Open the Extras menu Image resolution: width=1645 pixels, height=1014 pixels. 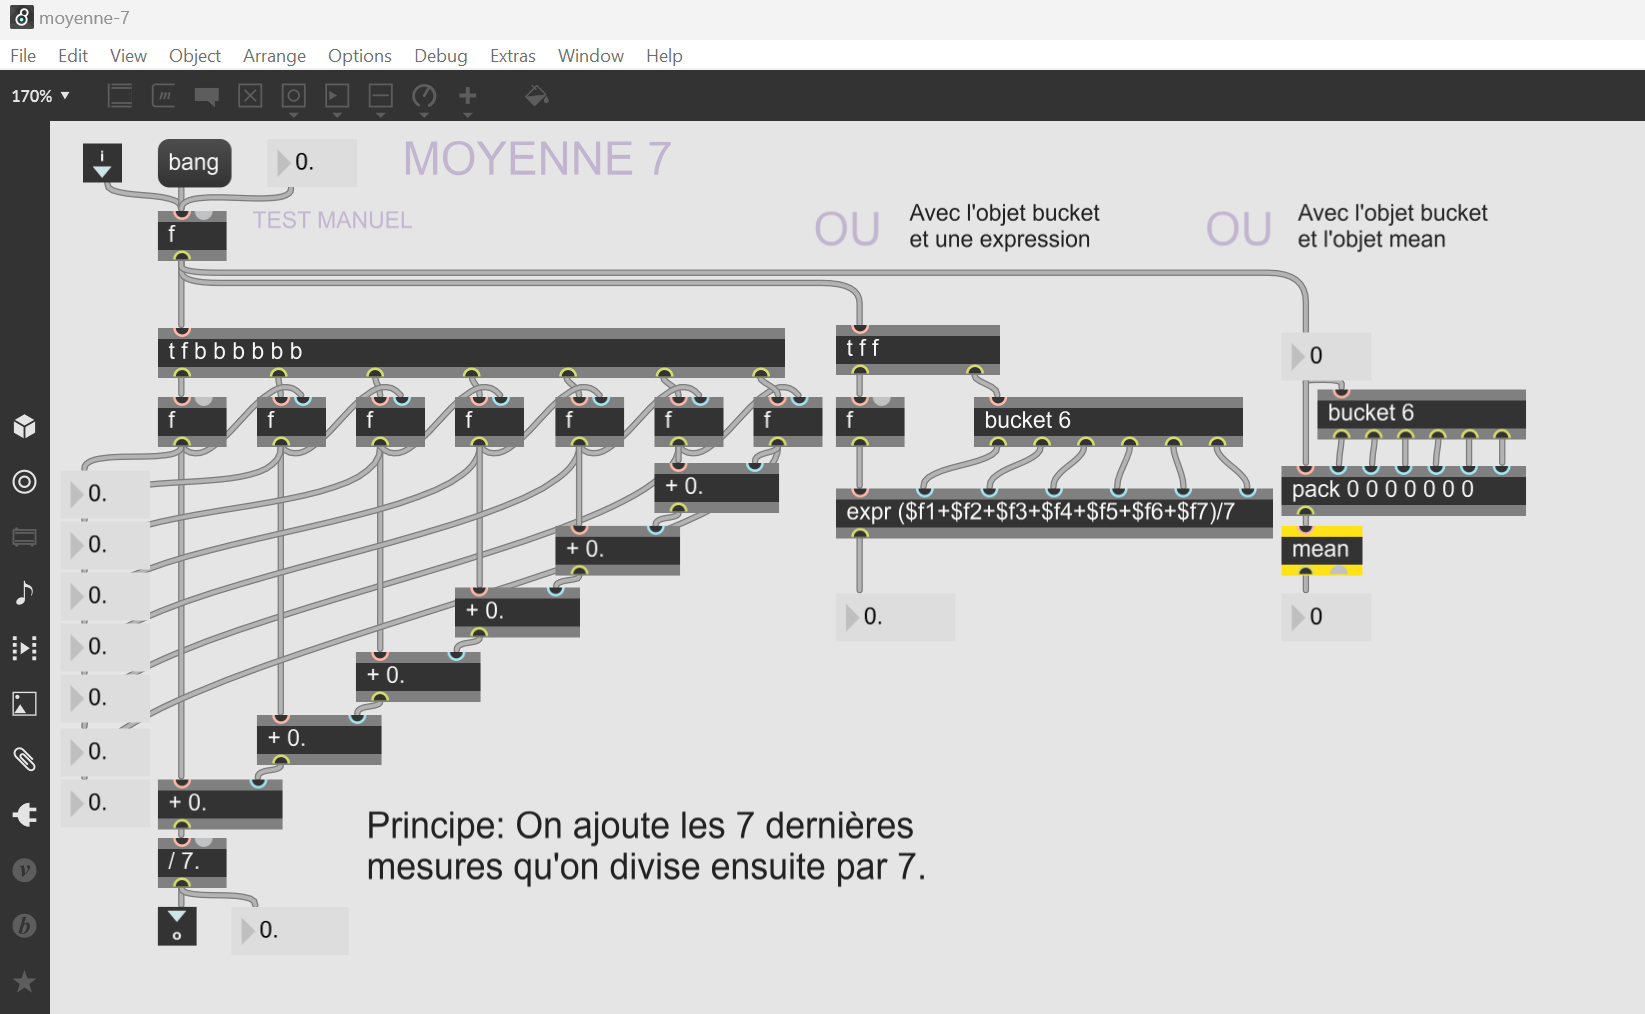pos(513,56)
